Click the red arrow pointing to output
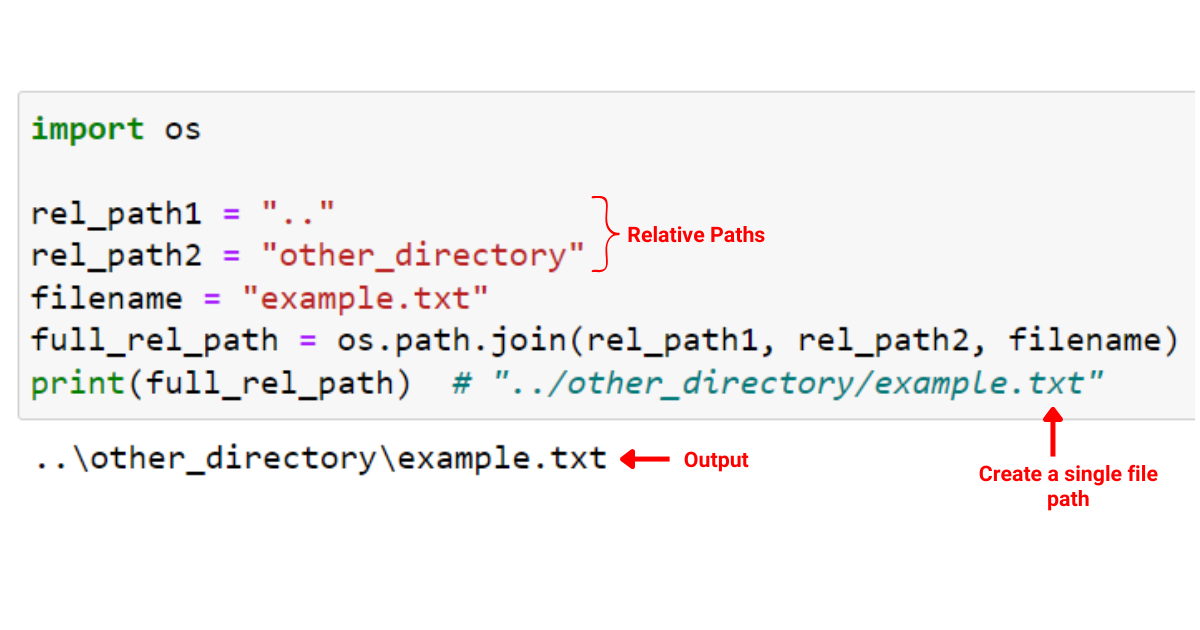The image size is (1200, 630). [x=645, y=459]
